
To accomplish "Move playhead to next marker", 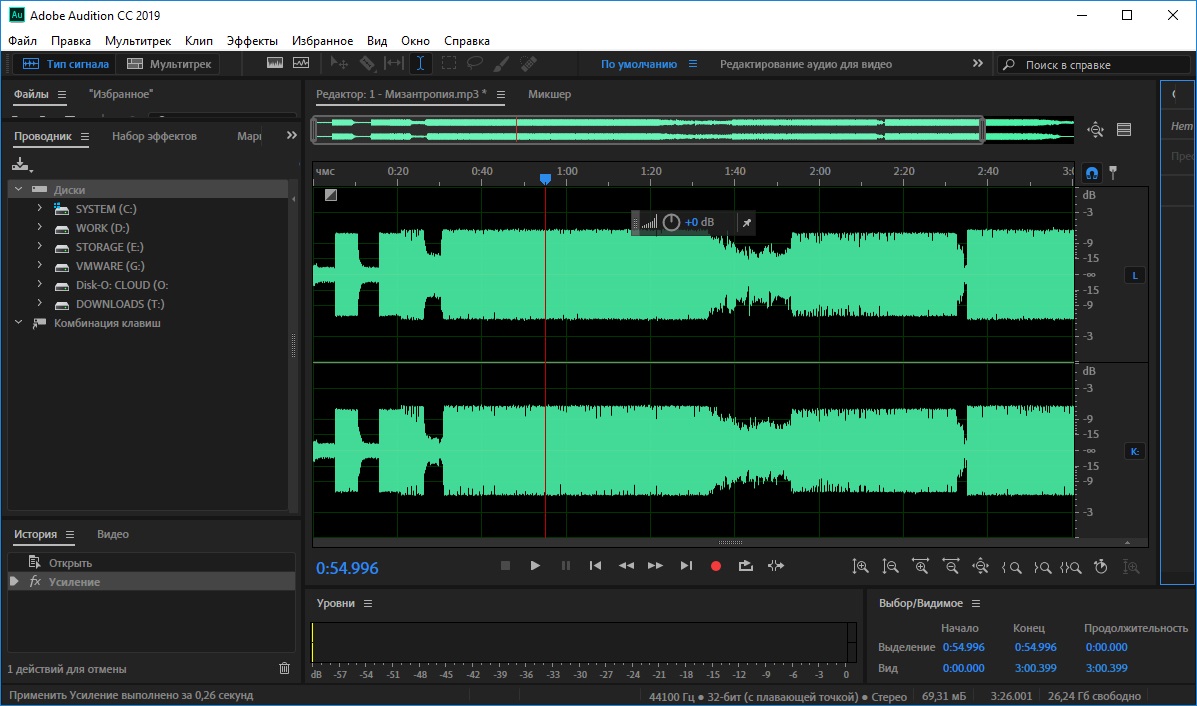I will click(x=685, y=566).
